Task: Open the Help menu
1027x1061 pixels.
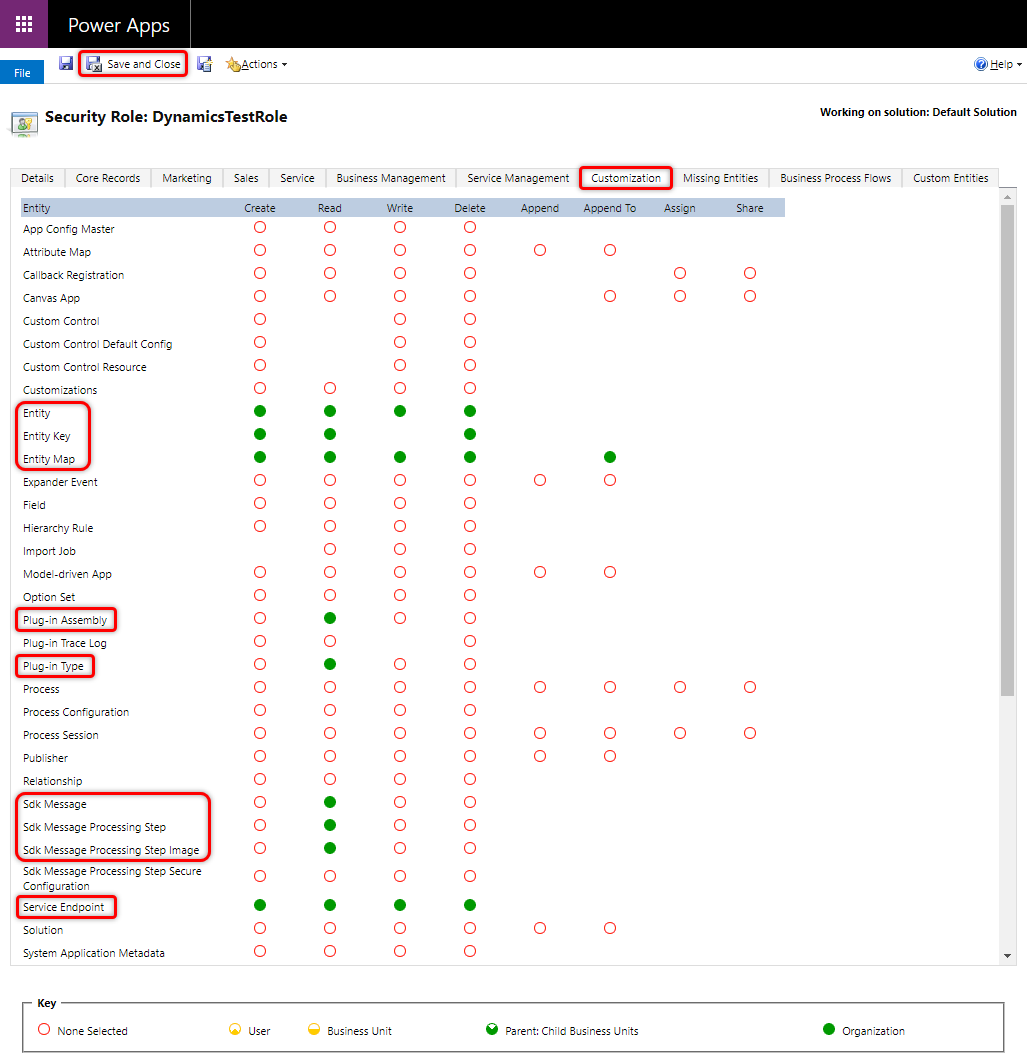Action: (x=998, y=64)
